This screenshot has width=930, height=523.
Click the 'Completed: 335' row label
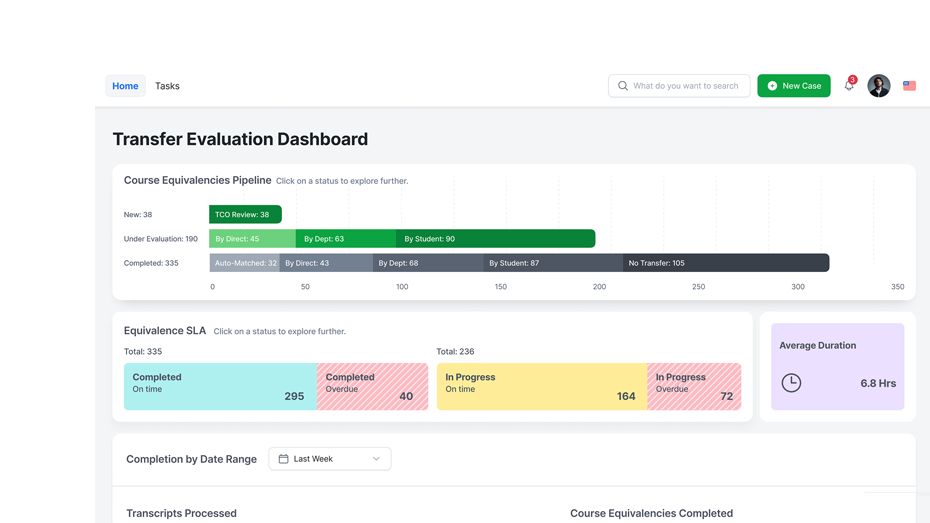(151, 263)
